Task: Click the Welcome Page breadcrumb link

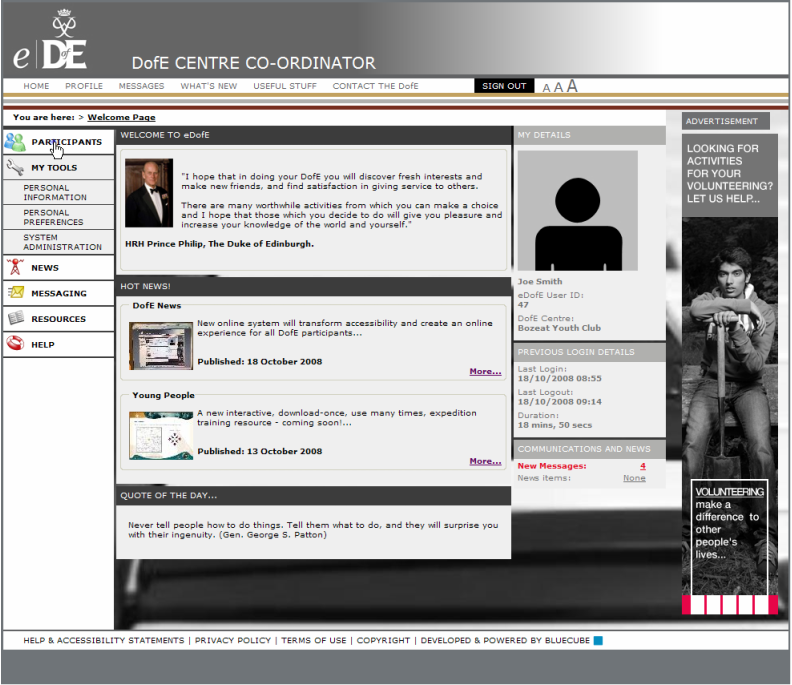Action: click(121, 118)
